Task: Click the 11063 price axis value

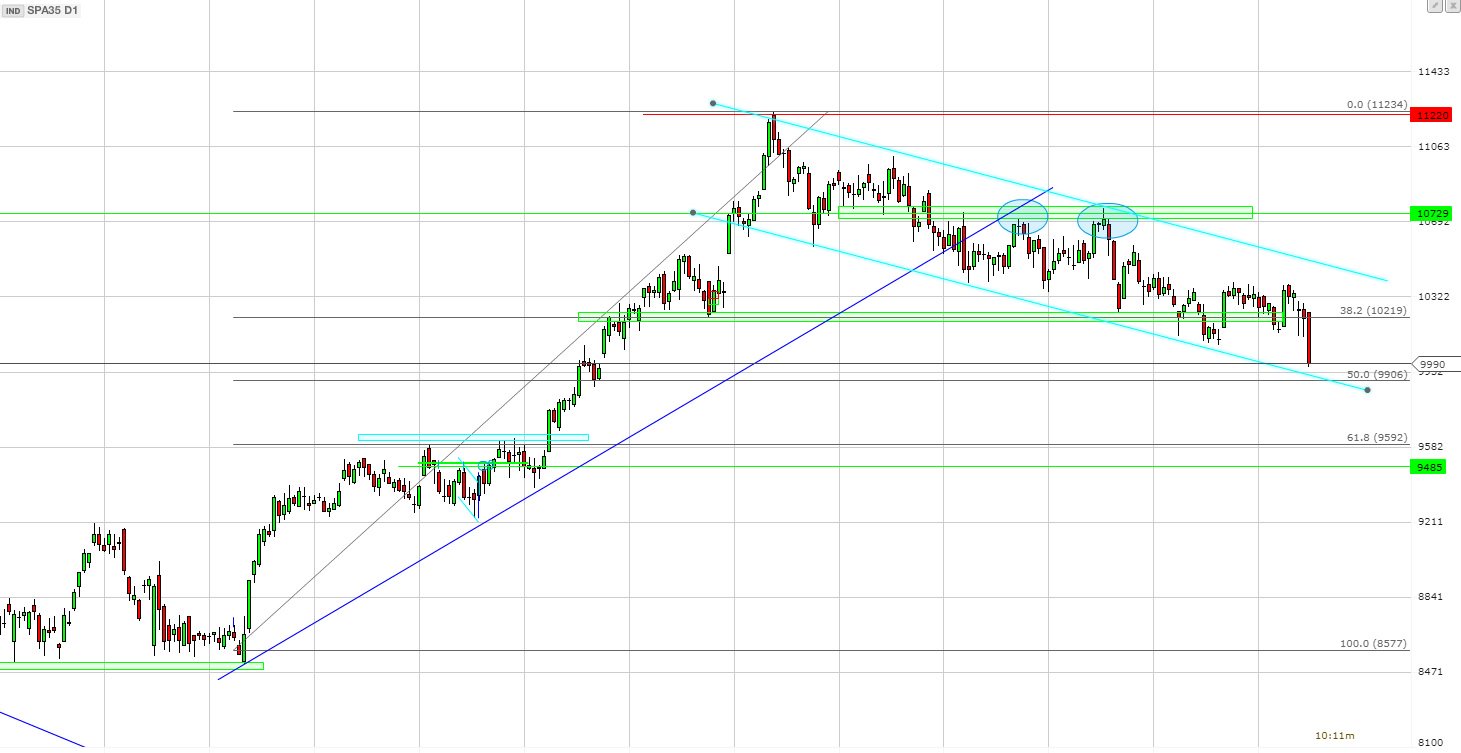Action: [x=1434, y=147]
